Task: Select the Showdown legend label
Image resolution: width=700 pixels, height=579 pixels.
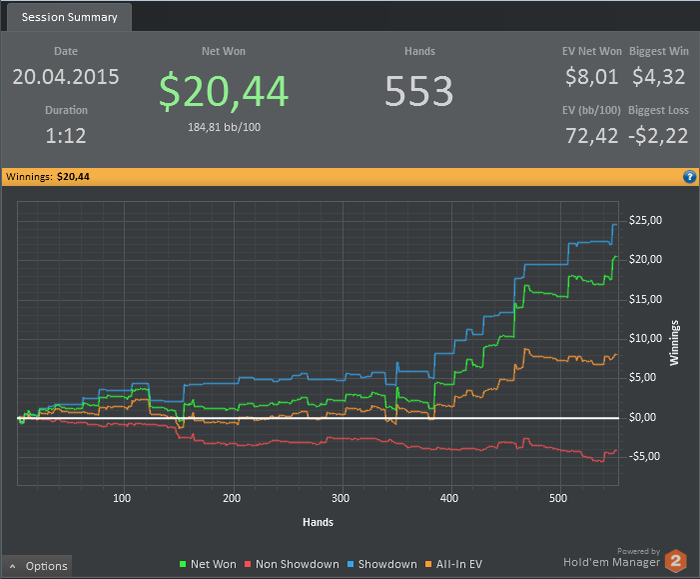Action: point(388,564)
